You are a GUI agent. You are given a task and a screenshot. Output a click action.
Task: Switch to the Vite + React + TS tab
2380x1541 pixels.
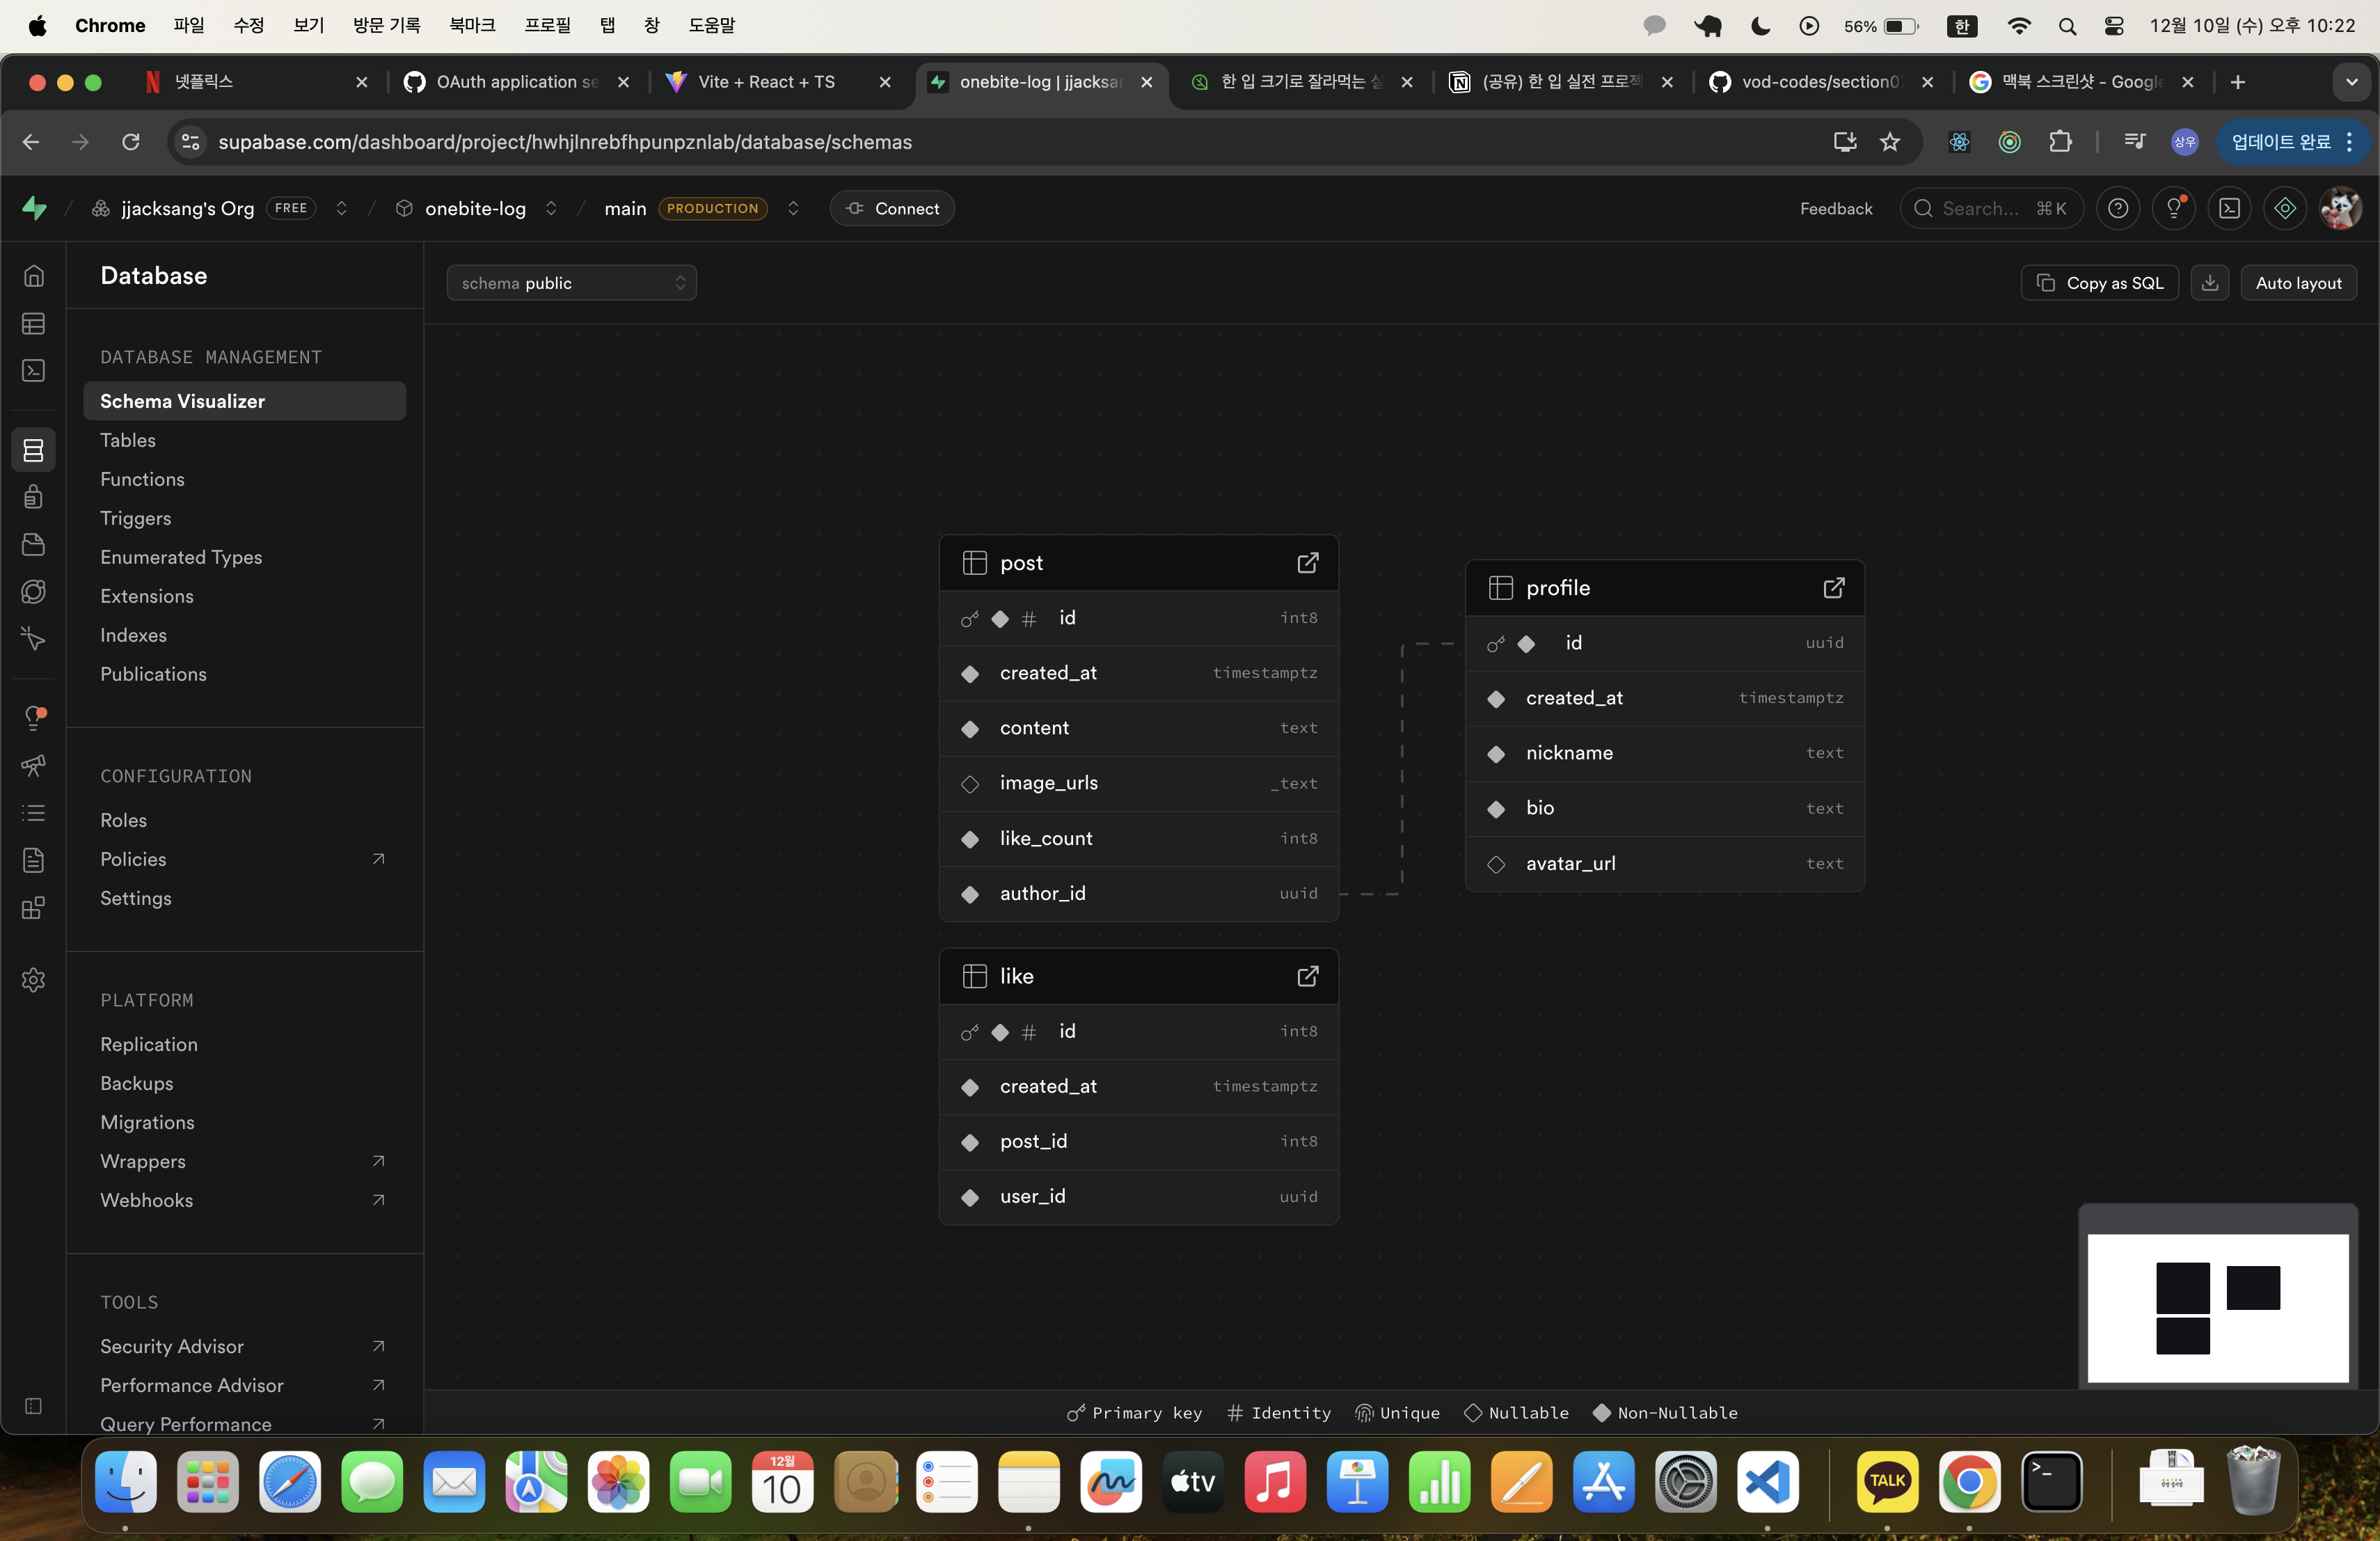click(766, 82)
